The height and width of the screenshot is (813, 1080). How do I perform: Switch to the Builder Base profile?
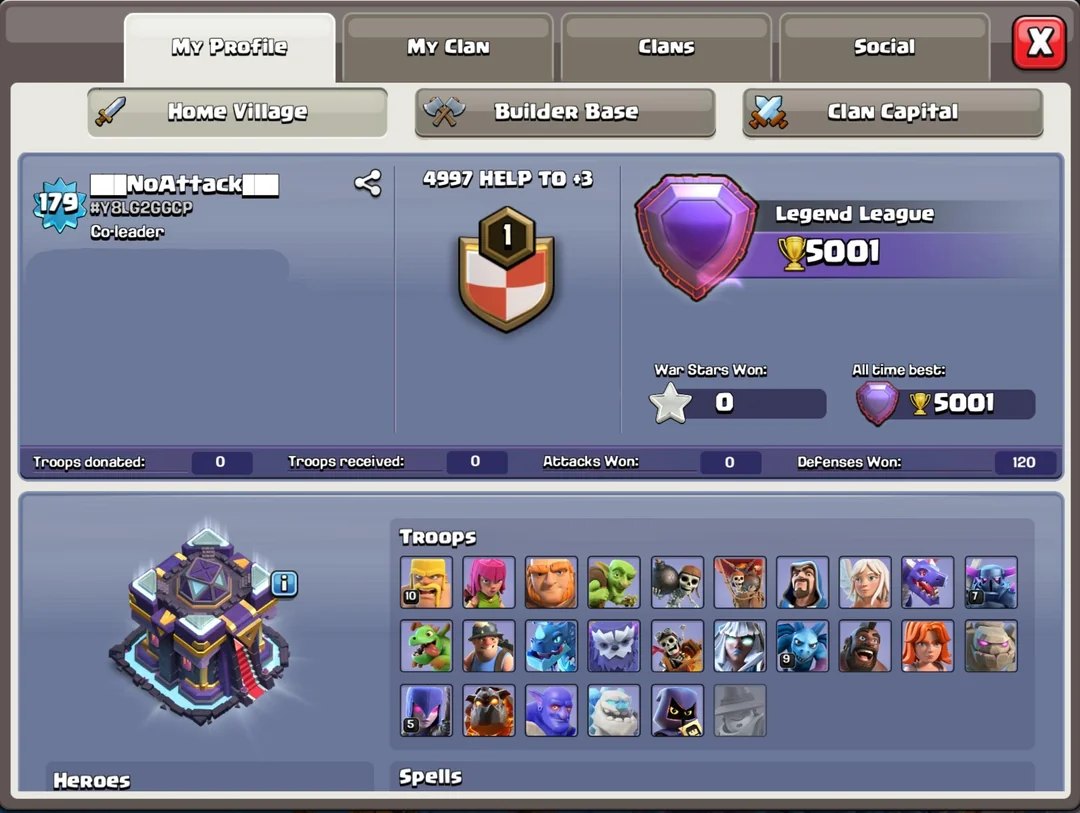pyautogui.click(x=565, y=112)
